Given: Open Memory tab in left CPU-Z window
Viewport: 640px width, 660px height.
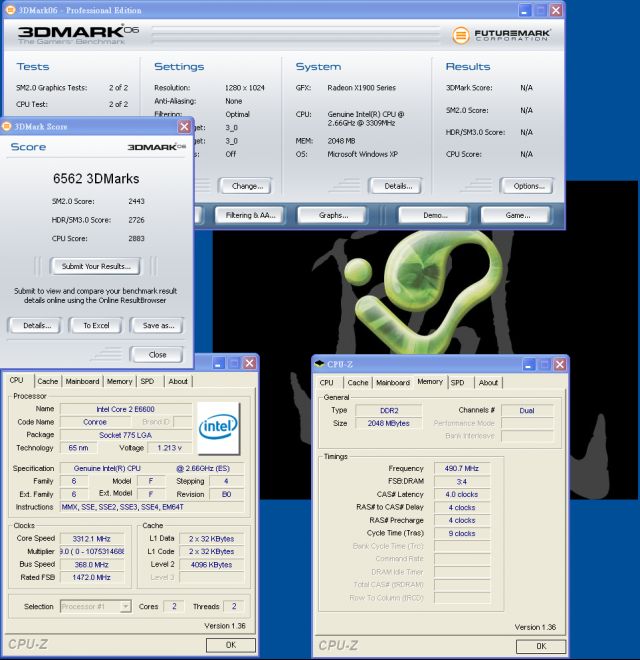Looking at the screenshot, I should coord(119,381).
